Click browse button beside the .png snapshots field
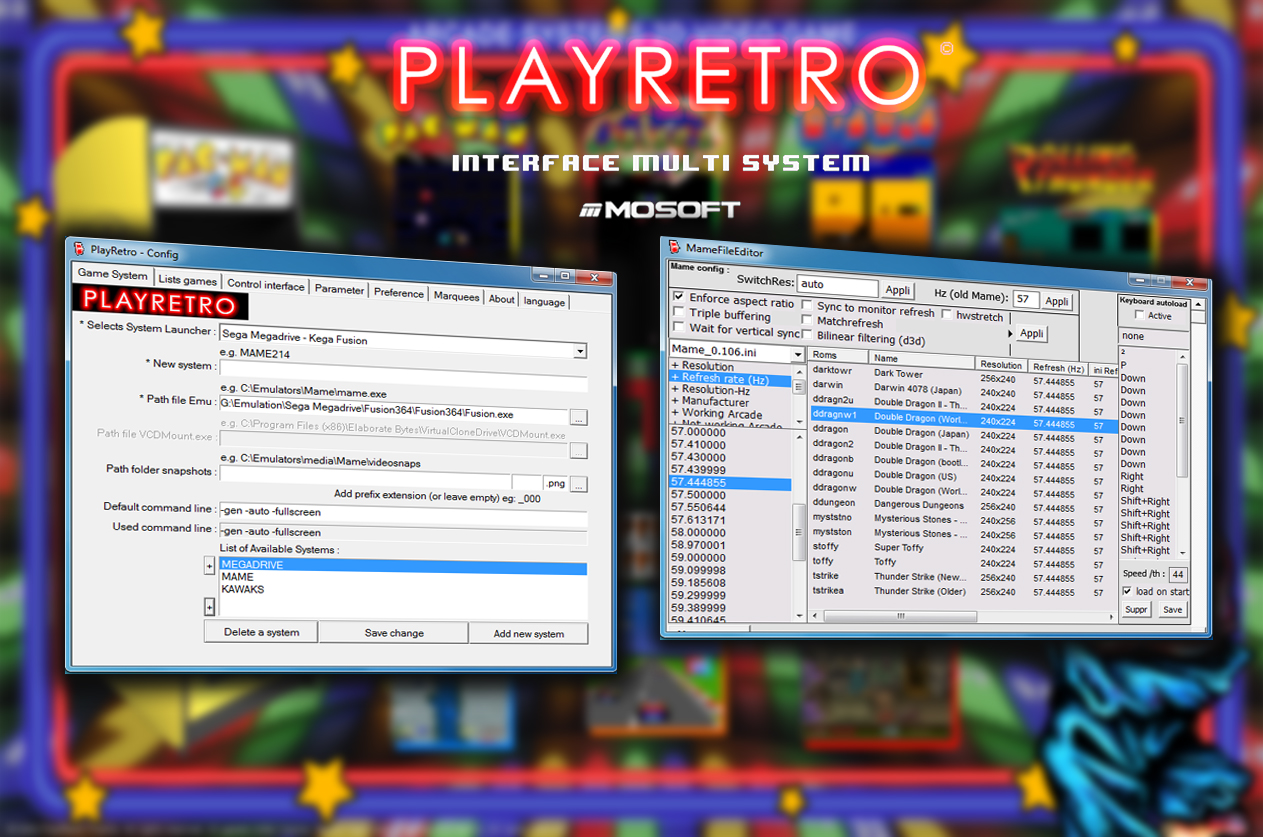Viewport: 1263px width, 837px height. click(579, 484)
